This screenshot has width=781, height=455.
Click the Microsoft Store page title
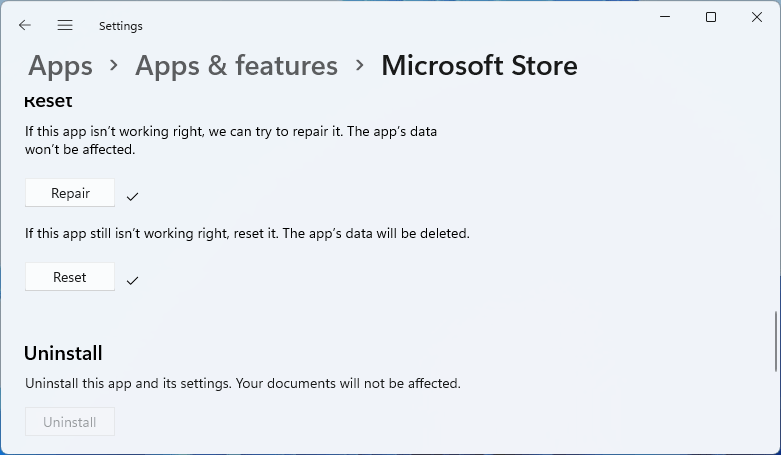(479, 66)
